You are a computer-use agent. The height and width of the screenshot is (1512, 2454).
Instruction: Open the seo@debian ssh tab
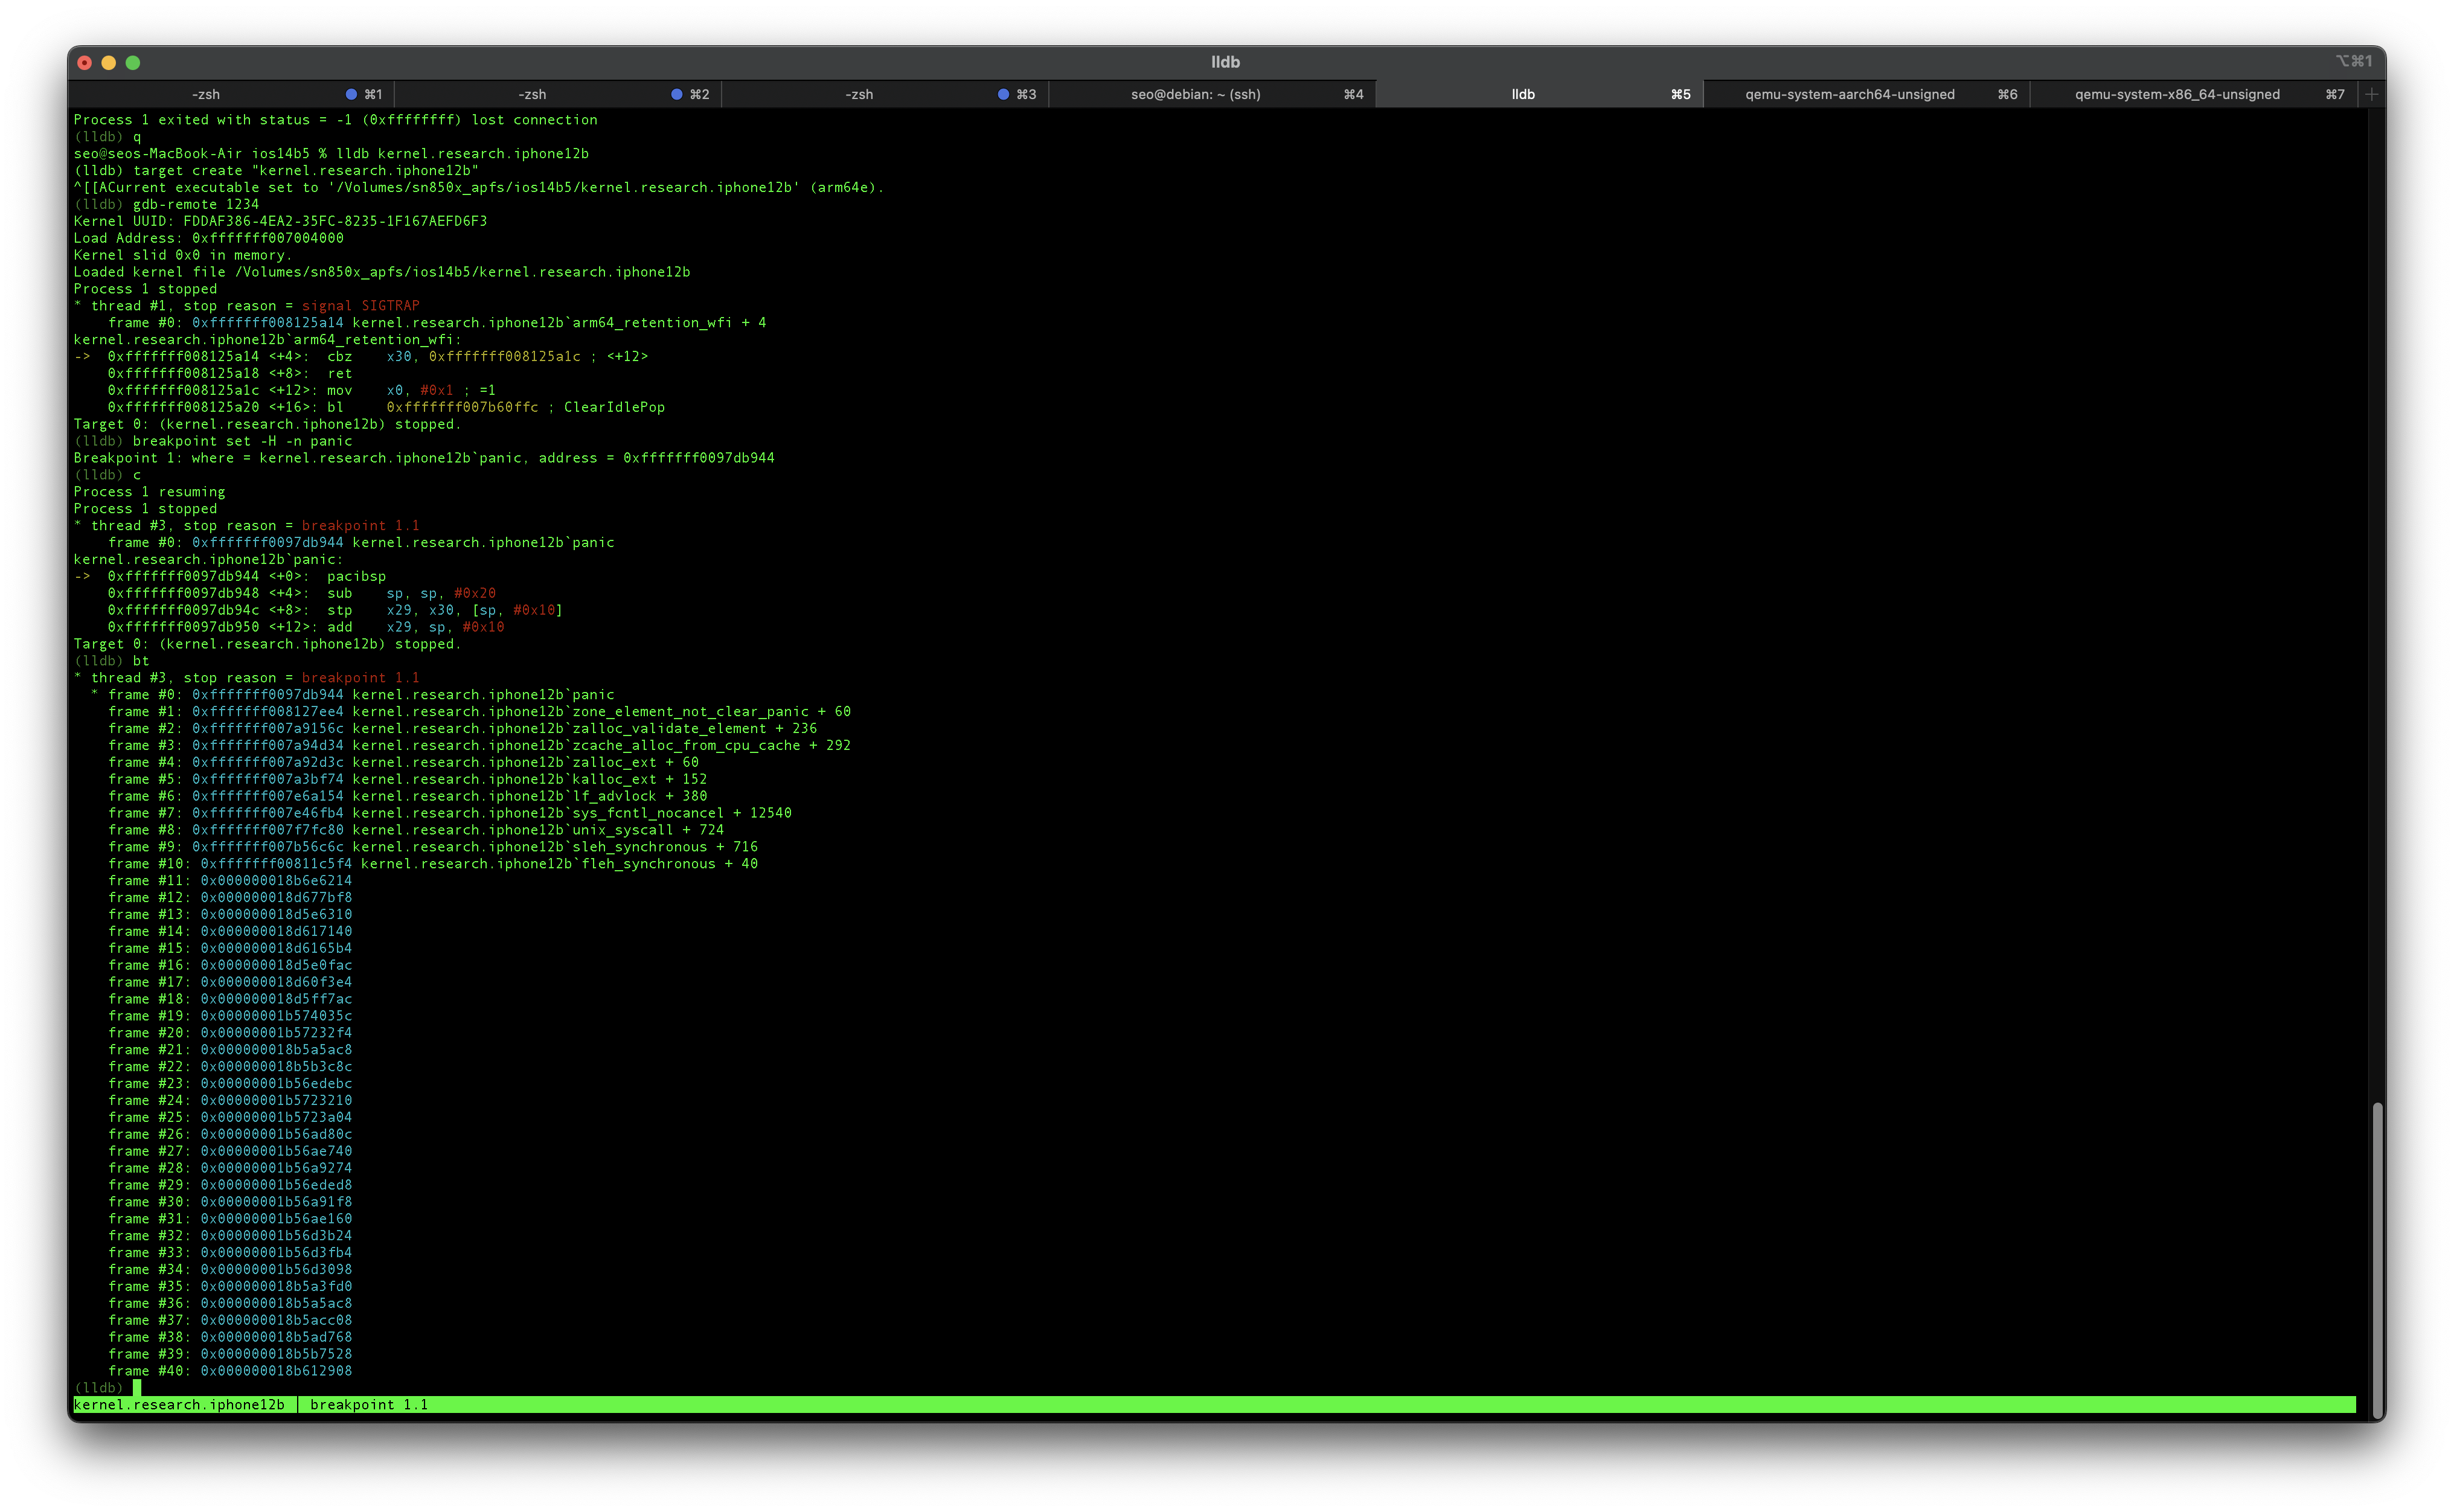pos(1212,94)
